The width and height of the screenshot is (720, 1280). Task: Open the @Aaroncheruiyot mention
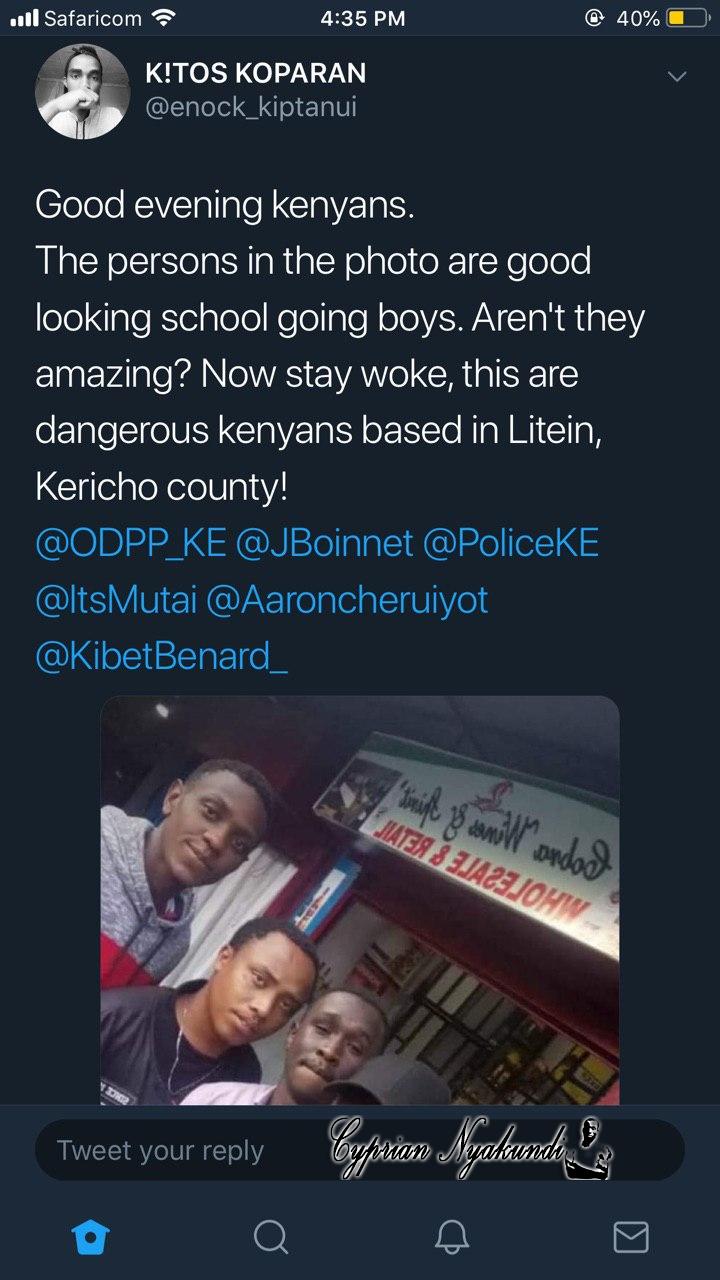346,601
